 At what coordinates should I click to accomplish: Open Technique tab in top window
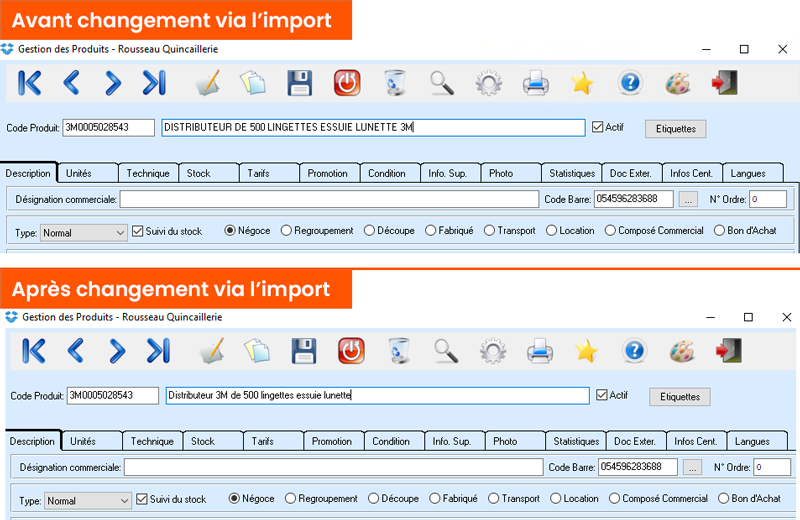pos(148,174)
